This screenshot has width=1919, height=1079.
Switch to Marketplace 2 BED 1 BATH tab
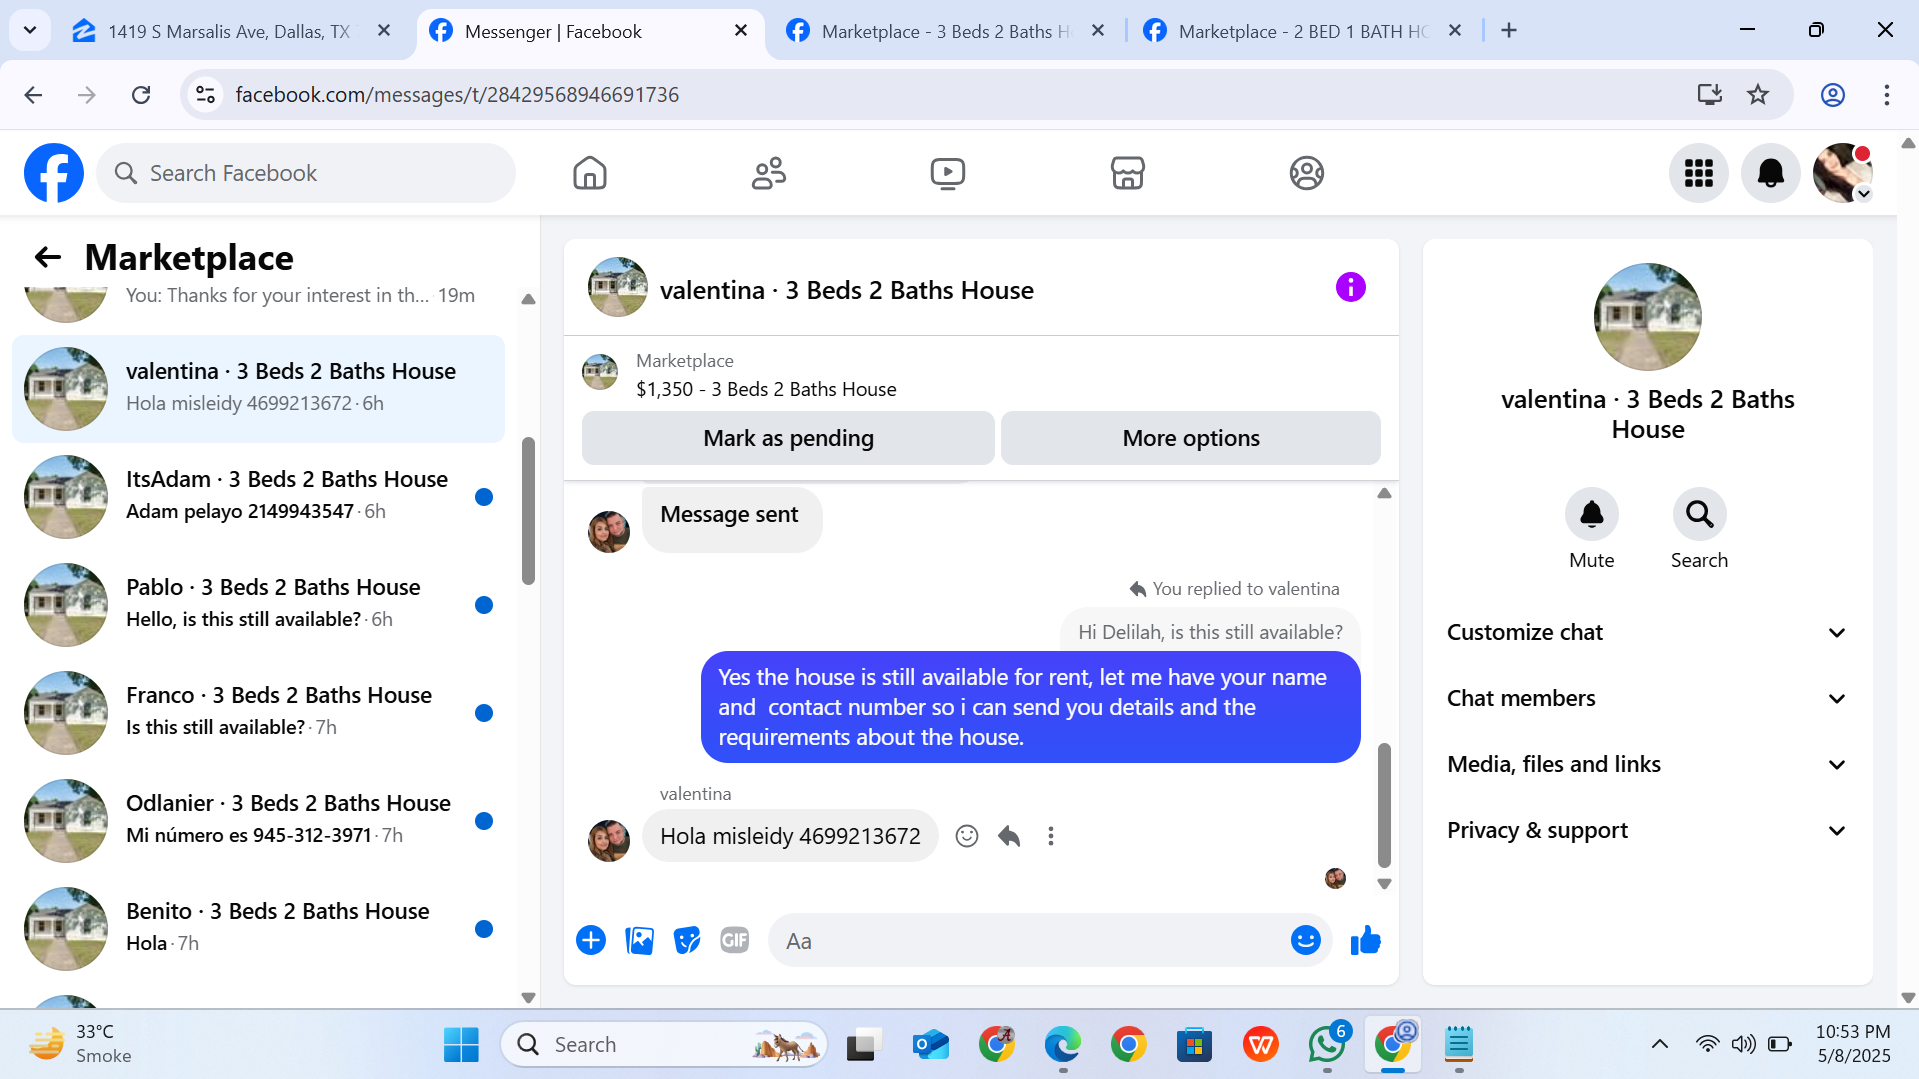pyautogui.click(x=1304, y=31)
